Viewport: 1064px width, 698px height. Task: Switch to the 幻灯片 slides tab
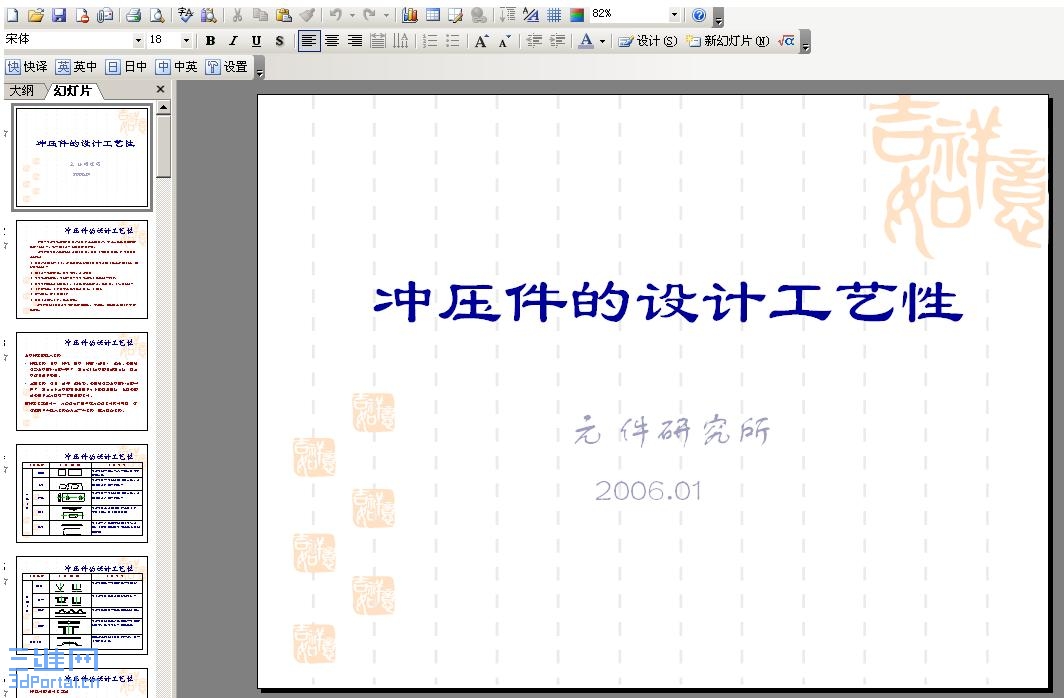[73, 90]
